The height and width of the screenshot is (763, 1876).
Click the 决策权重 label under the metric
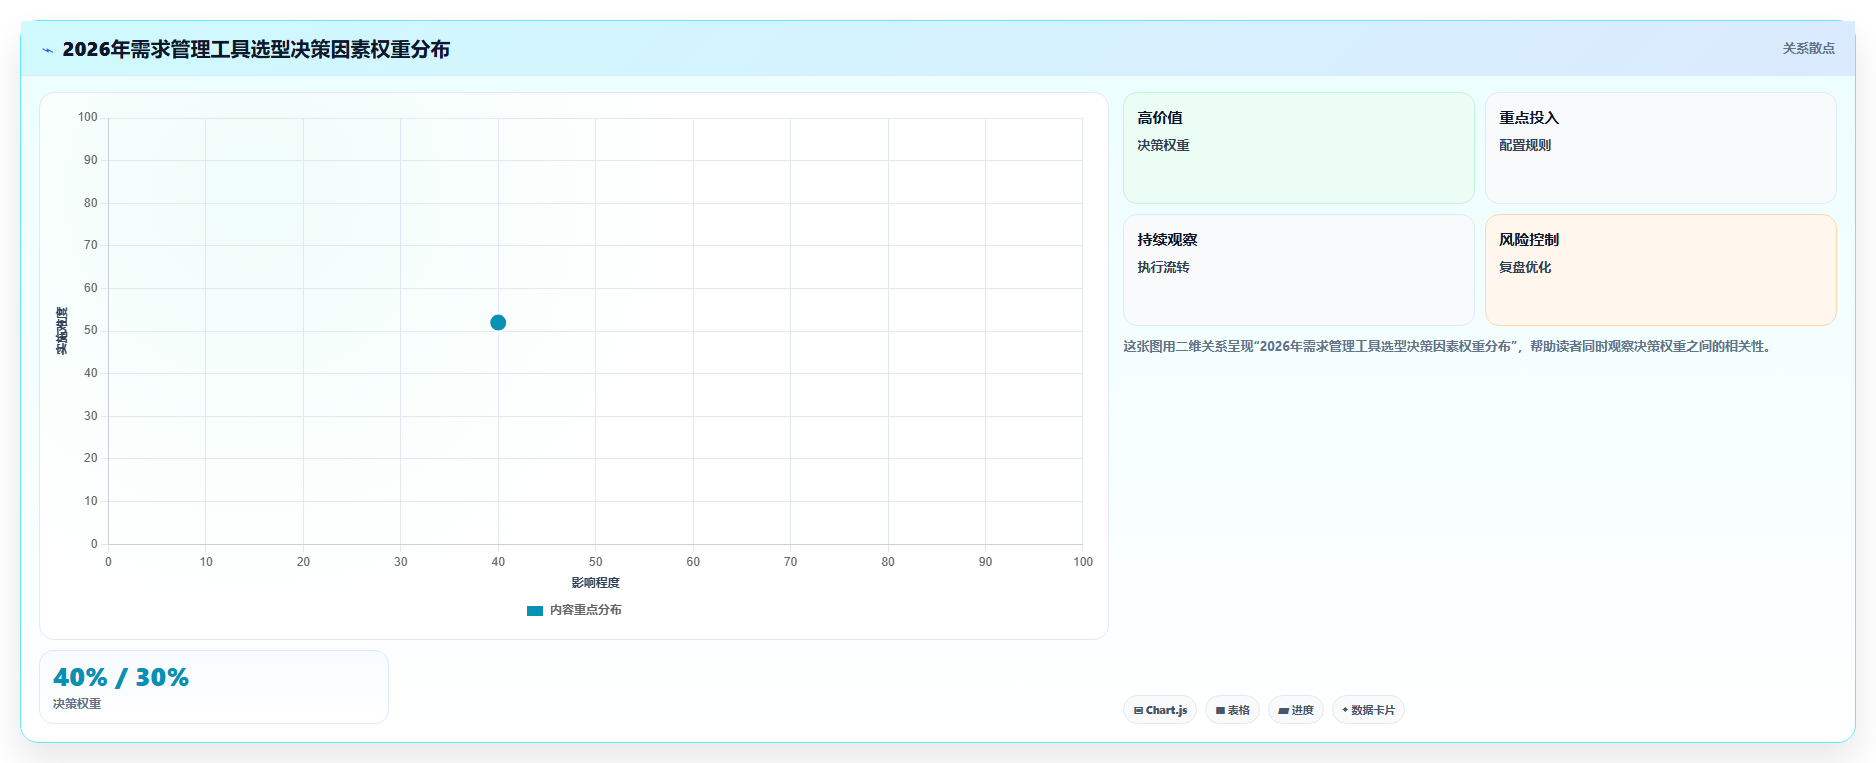click(x=77, y=704)
